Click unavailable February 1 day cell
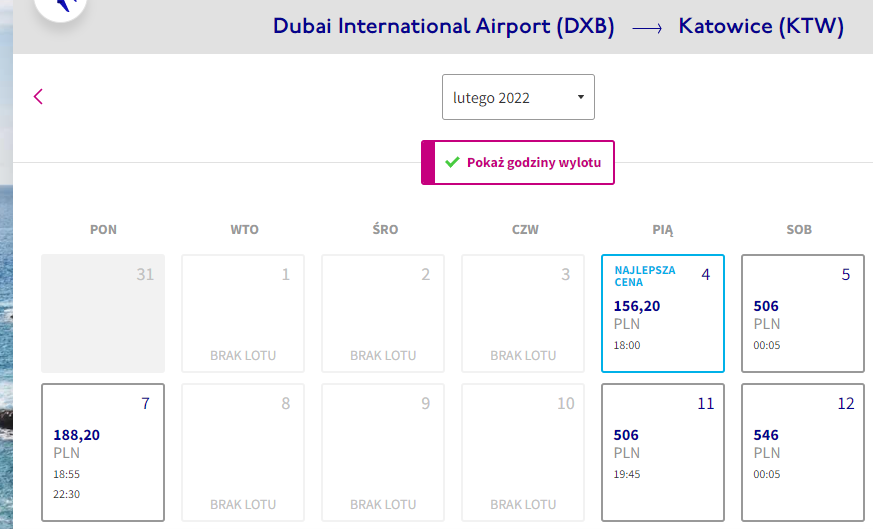The height and width of the screenshot is (529, 873). point(243,314)
